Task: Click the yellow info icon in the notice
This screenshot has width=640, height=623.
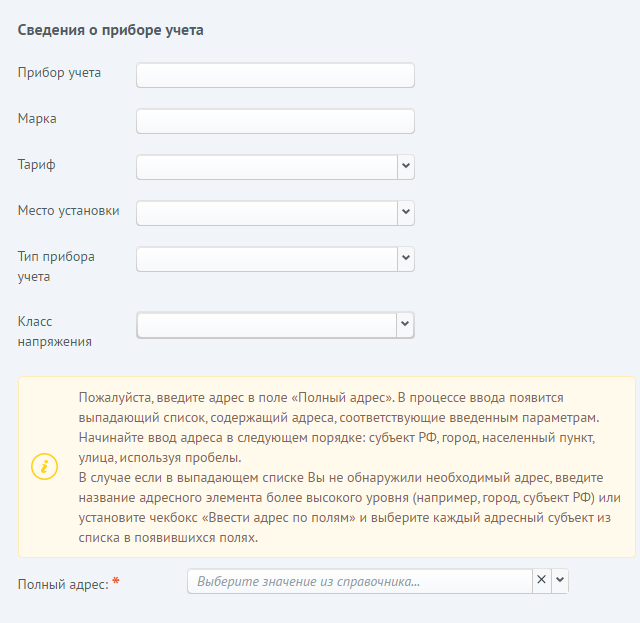Action: coord(45,466)
